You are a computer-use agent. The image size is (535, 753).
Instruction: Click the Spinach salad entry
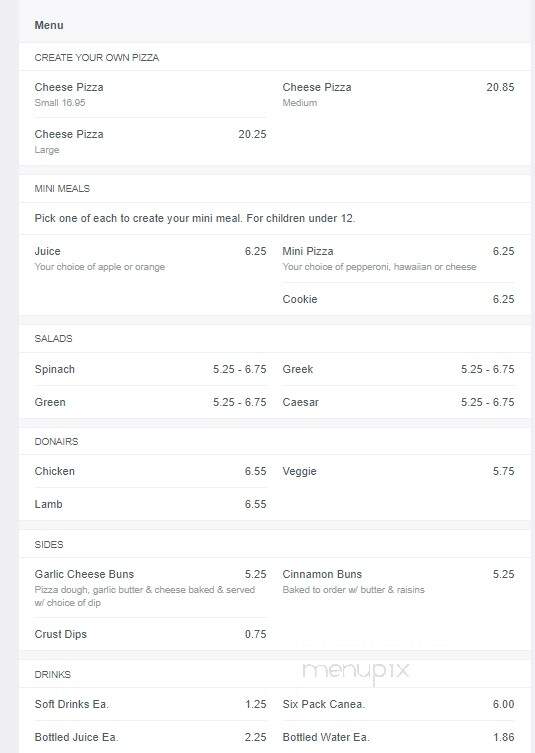point(150,369)
